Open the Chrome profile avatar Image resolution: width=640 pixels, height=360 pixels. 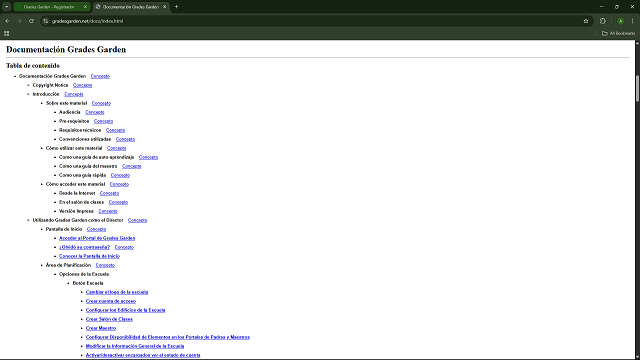pos(620,21)
